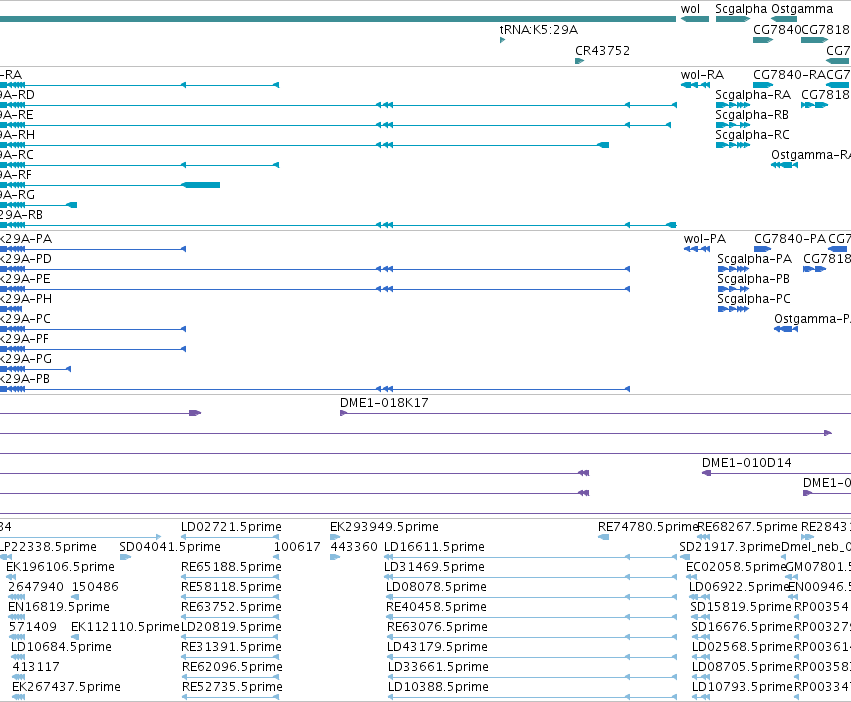Click the CG7840-PA protein label

click(x=790, y=239)
